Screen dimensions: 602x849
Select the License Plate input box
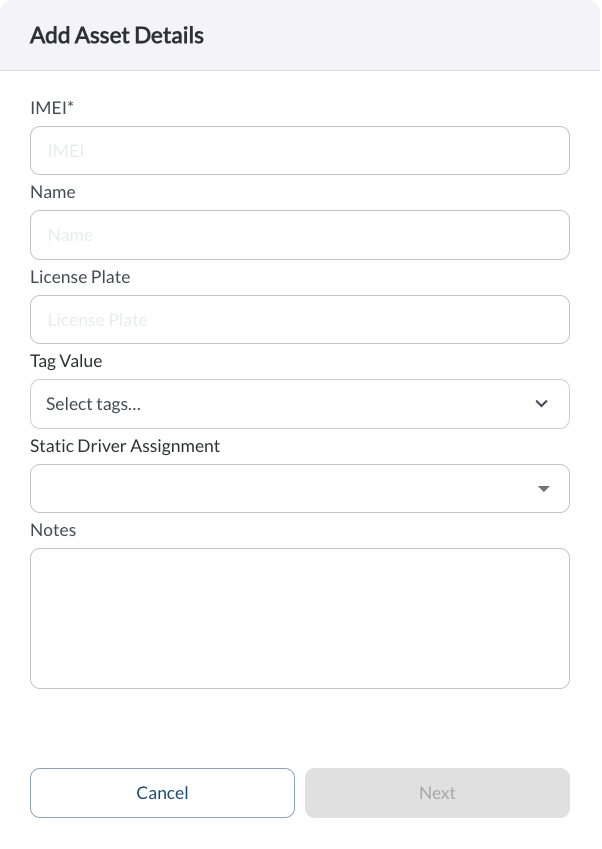point(300,319)
